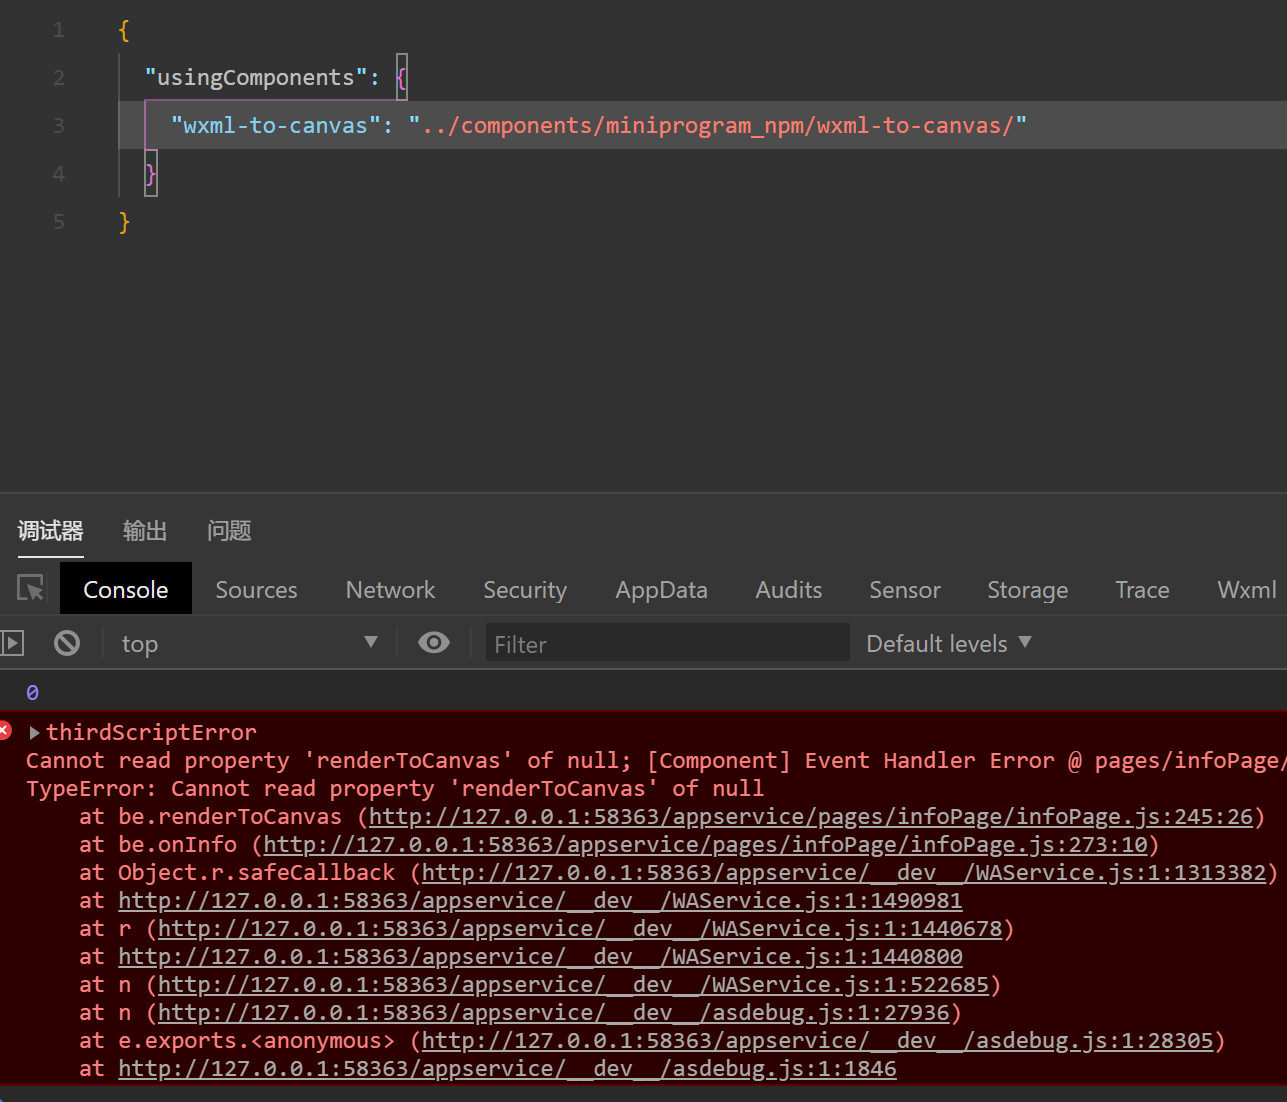Select the 问题 panel tab
Viewport: 1287px width, 1102px height.
click(x=229, y=531)
